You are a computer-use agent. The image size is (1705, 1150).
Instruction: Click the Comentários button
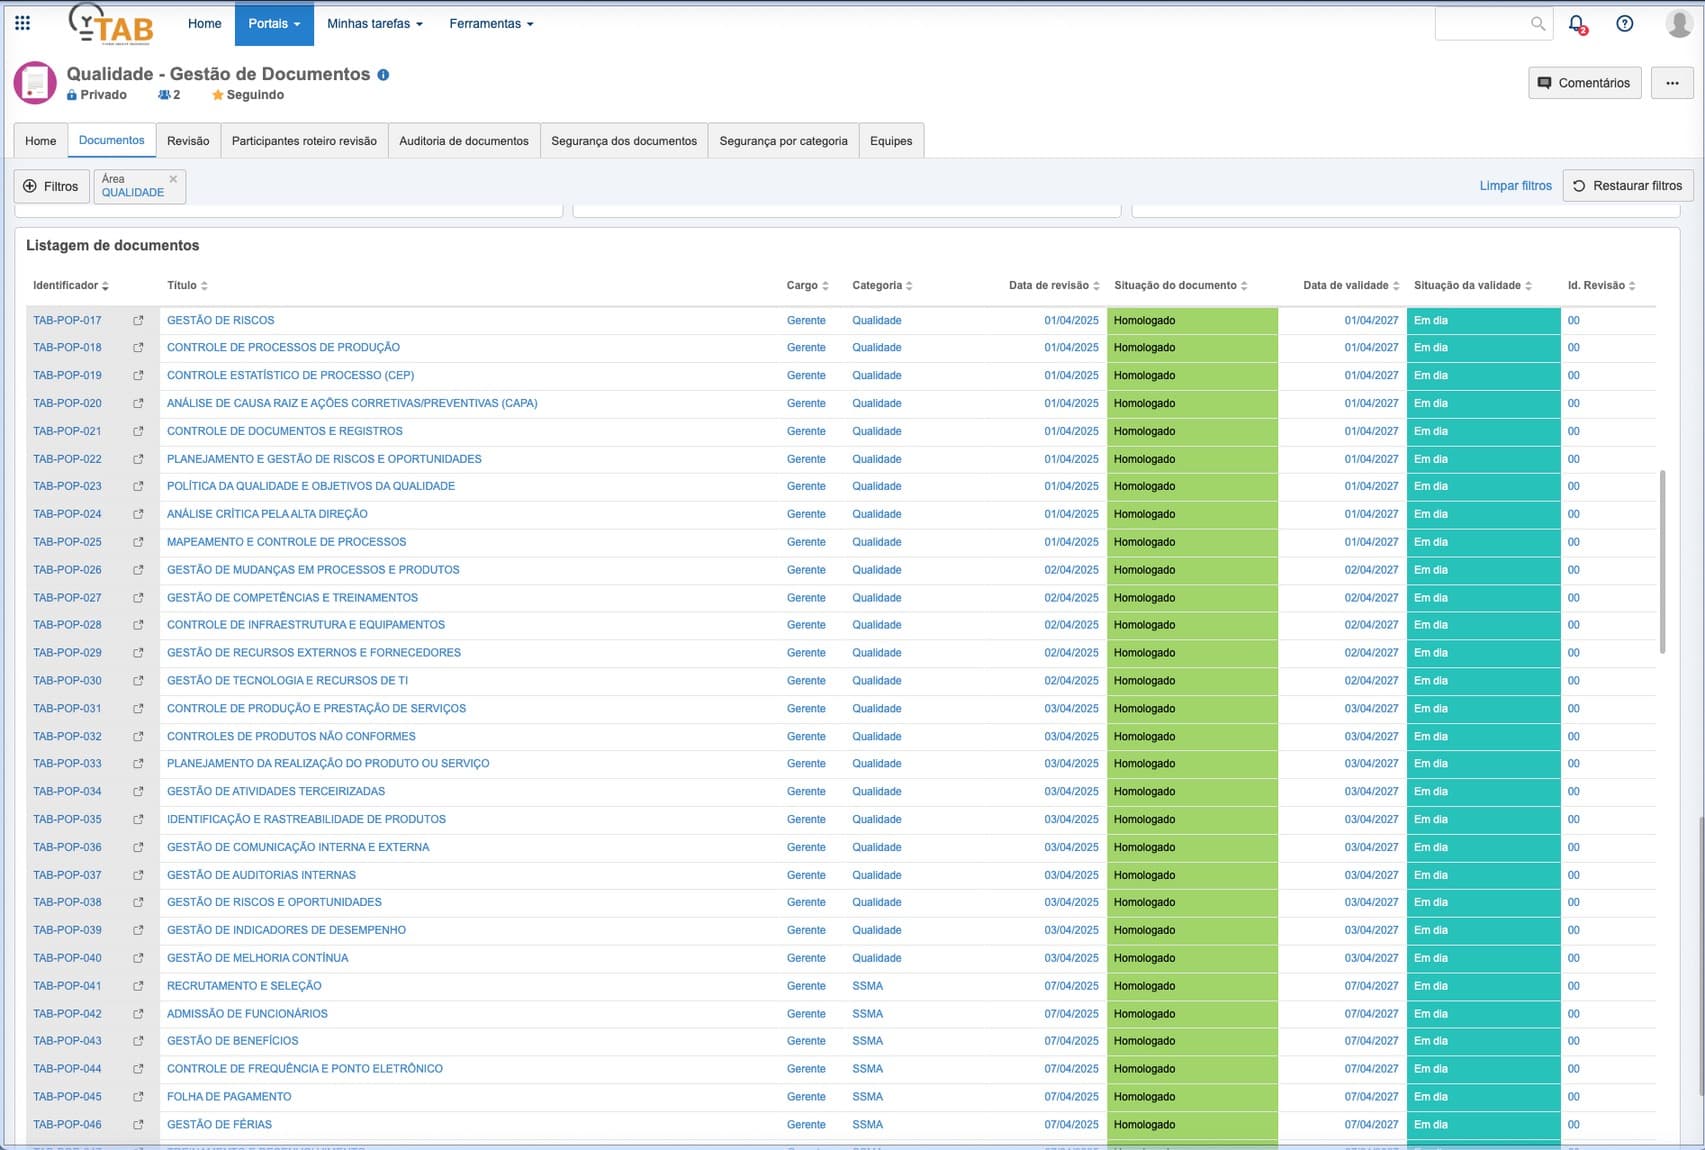(1584, 83)
